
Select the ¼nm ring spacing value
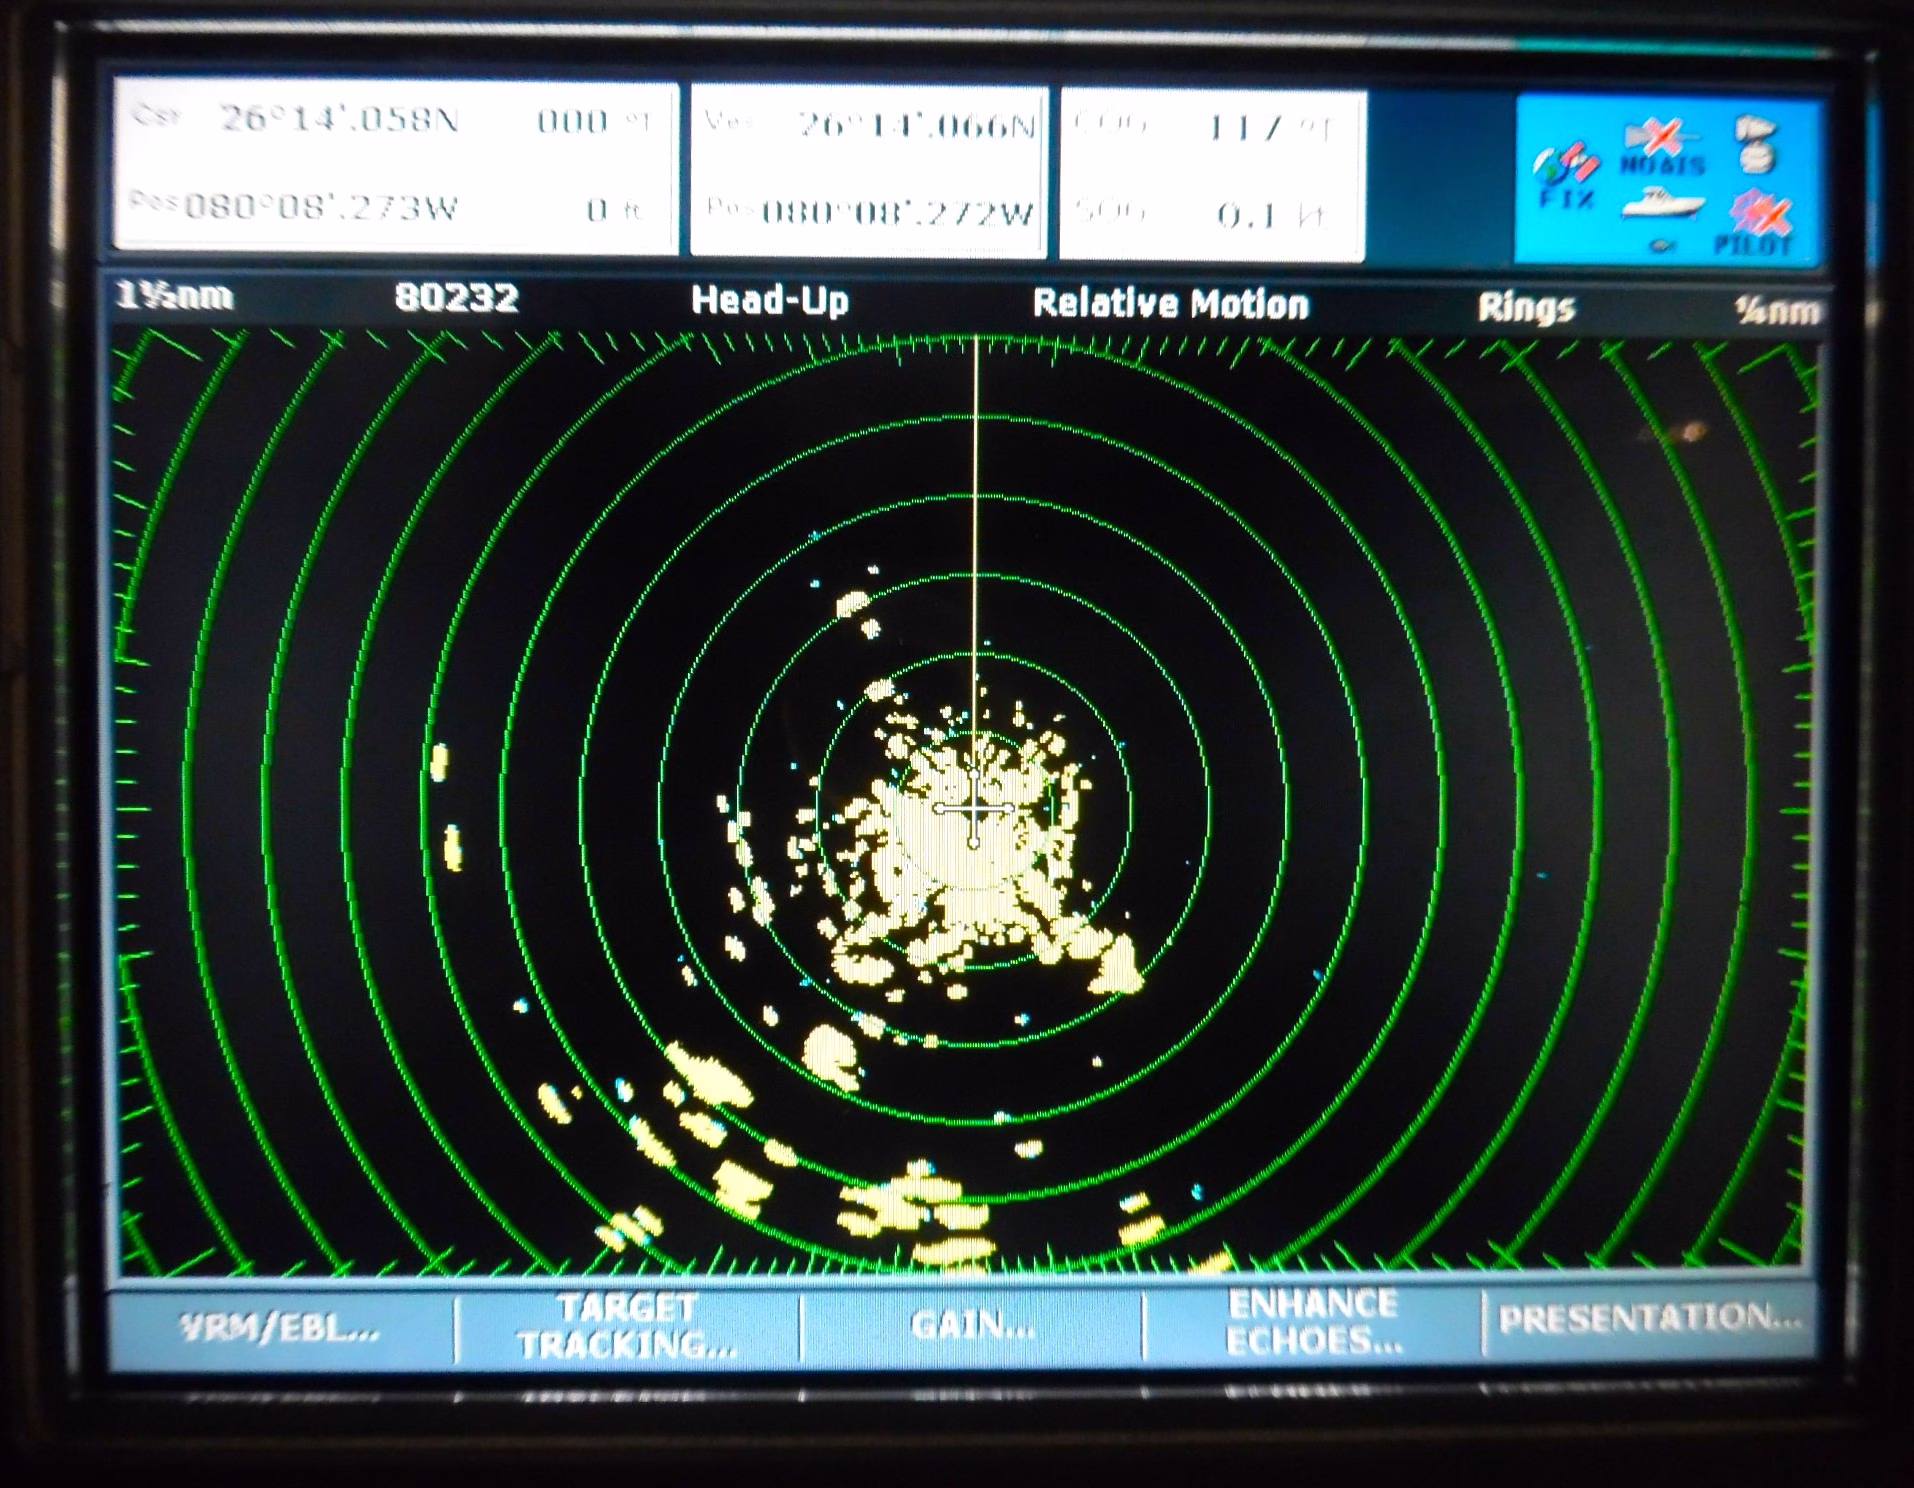click(1776, 311)
